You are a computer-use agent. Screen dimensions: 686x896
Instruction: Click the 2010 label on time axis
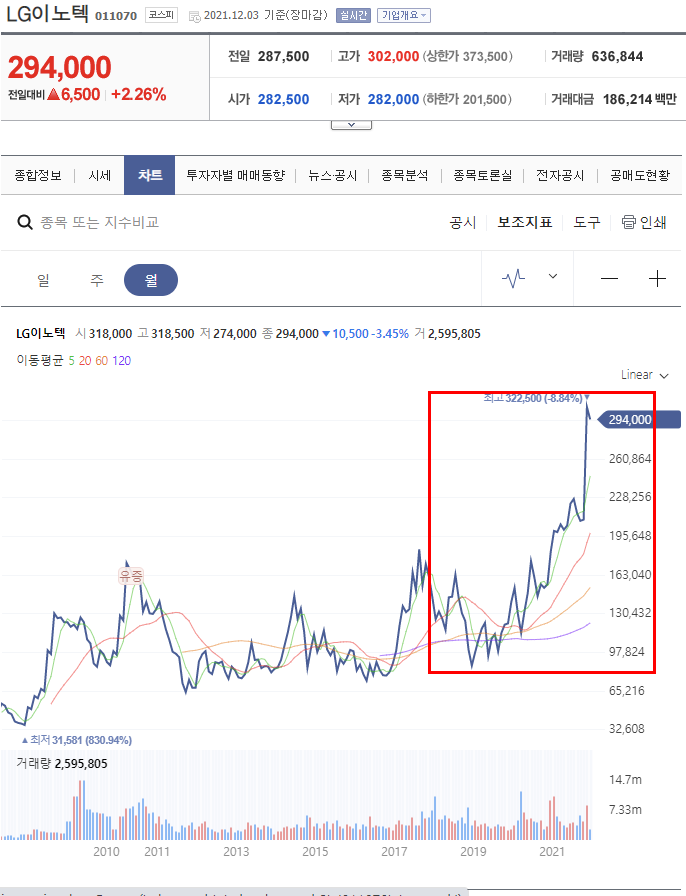point(106,851)
